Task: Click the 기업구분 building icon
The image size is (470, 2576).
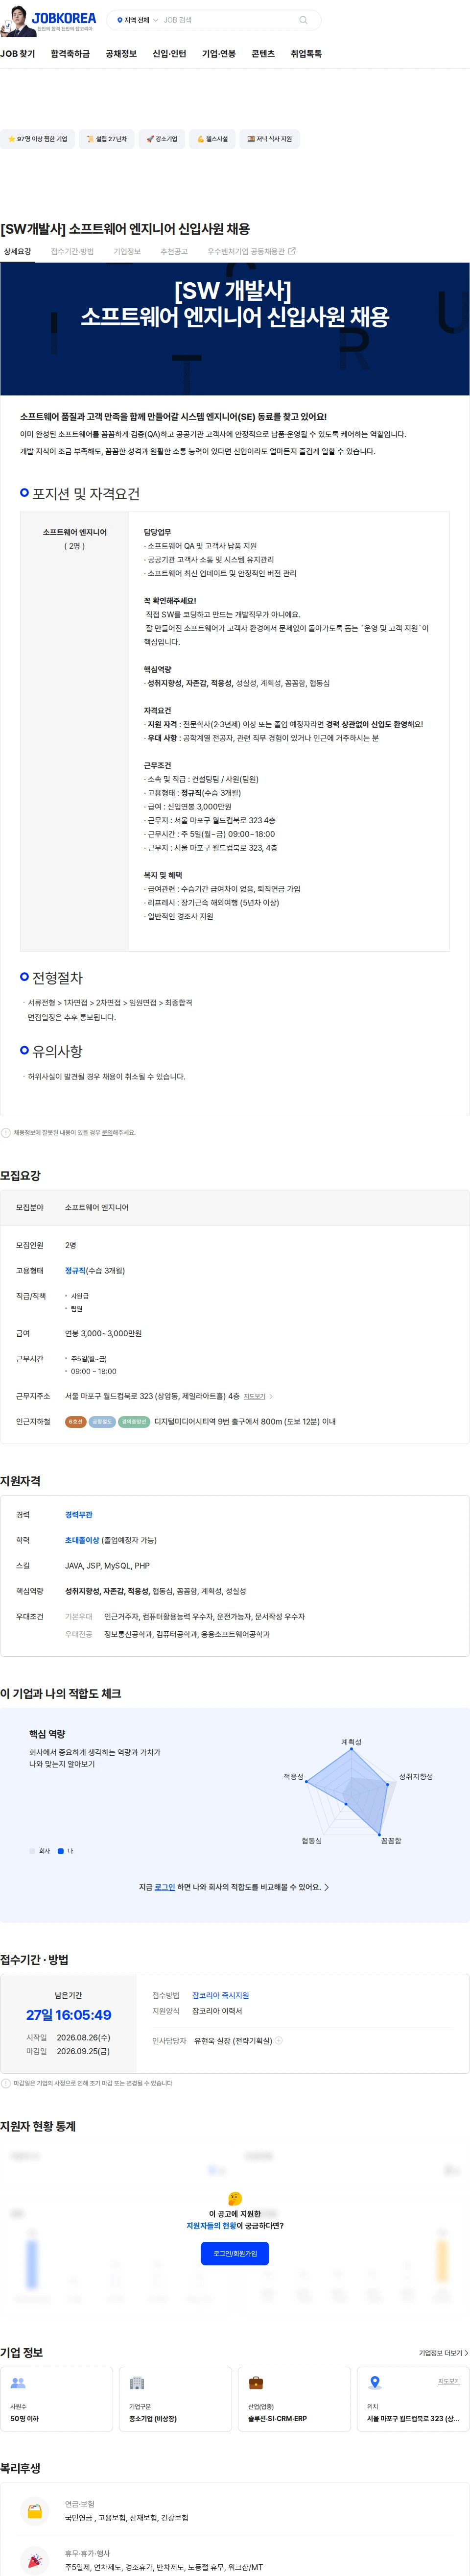Action: [137, 2383]
